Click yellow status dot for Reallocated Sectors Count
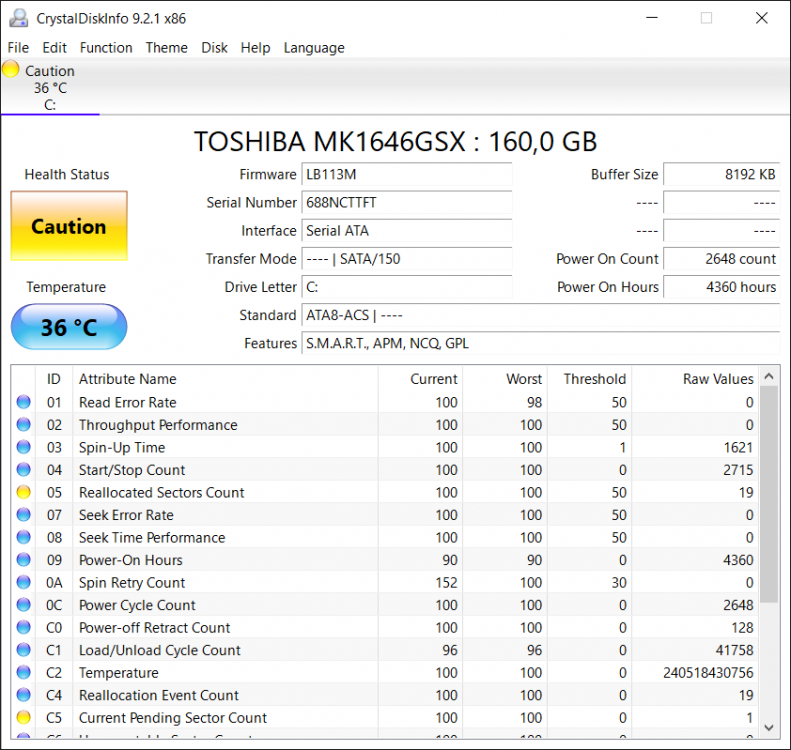This screenshot has width=791, height=750. 24,493
